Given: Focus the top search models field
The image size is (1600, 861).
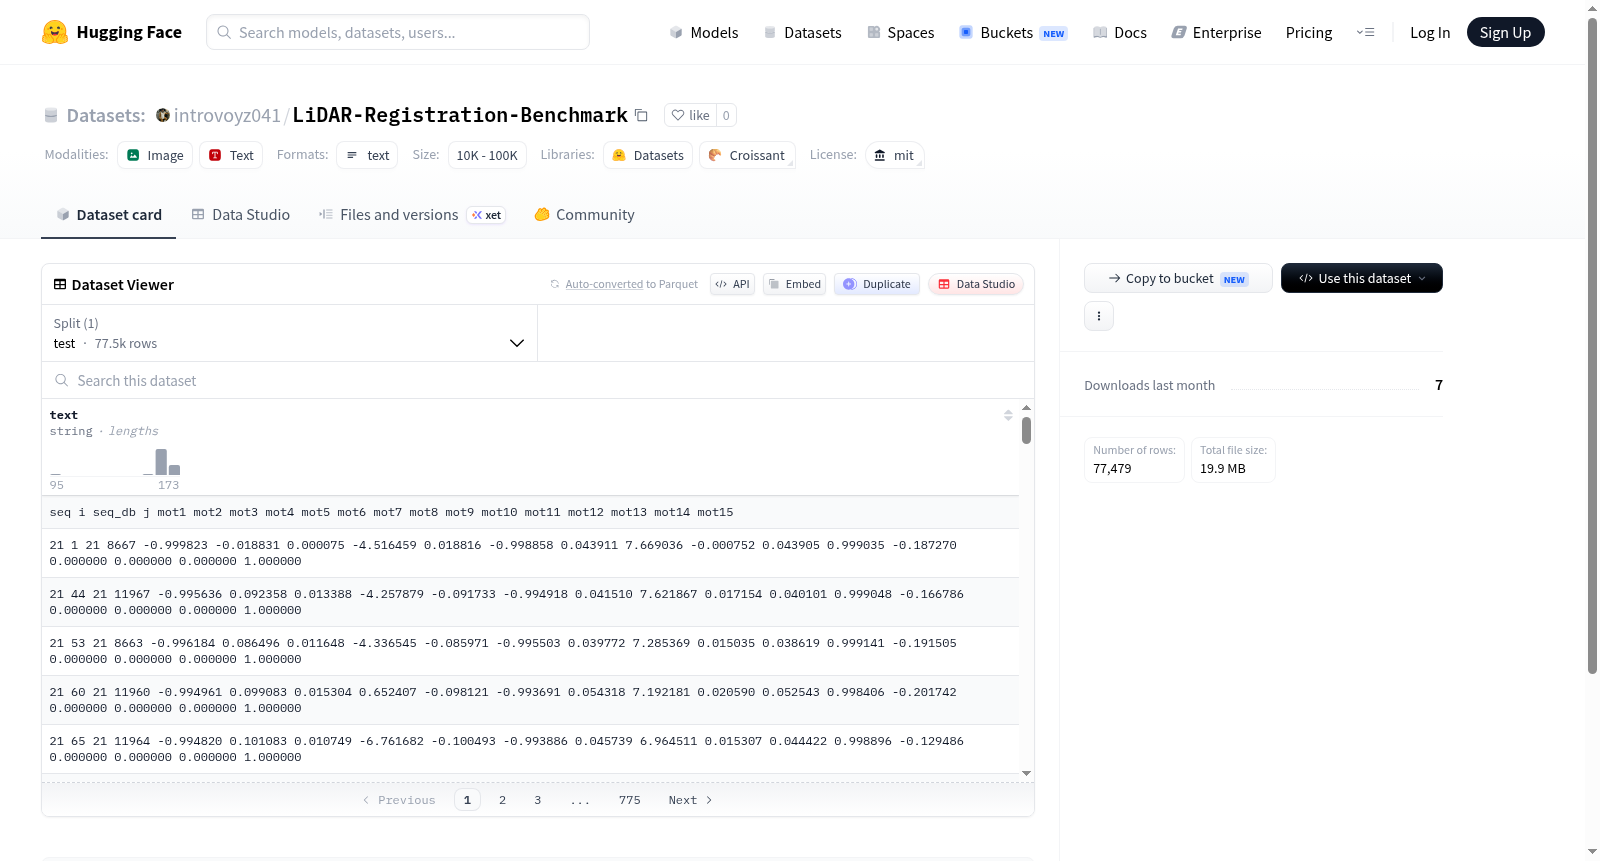Looking at the screenshot, I should point(398,32).
